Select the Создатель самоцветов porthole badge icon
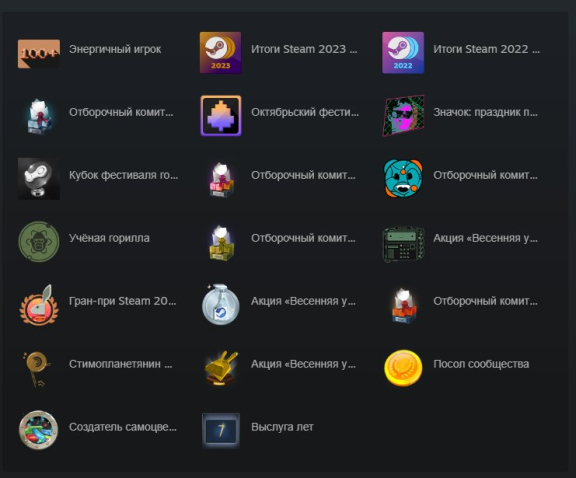Viewport: 576px width, 478px height. [x=39, y=430]
